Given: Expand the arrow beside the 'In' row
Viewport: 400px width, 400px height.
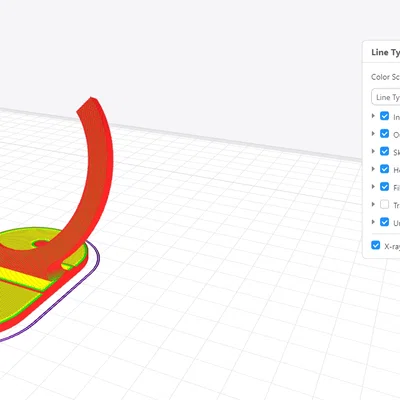Looking at the screenshot, I should click(373, 116).
